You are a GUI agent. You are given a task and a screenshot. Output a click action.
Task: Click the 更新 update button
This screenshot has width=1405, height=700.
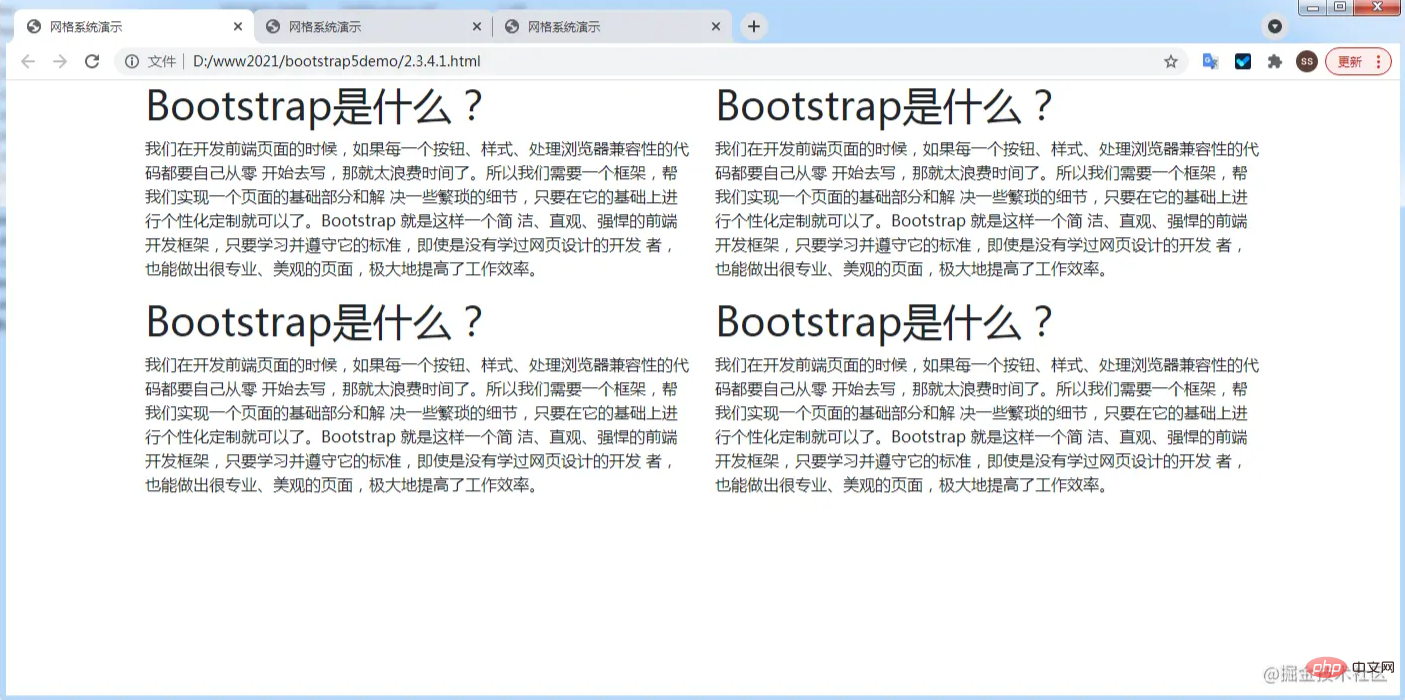pos(1358,62)
